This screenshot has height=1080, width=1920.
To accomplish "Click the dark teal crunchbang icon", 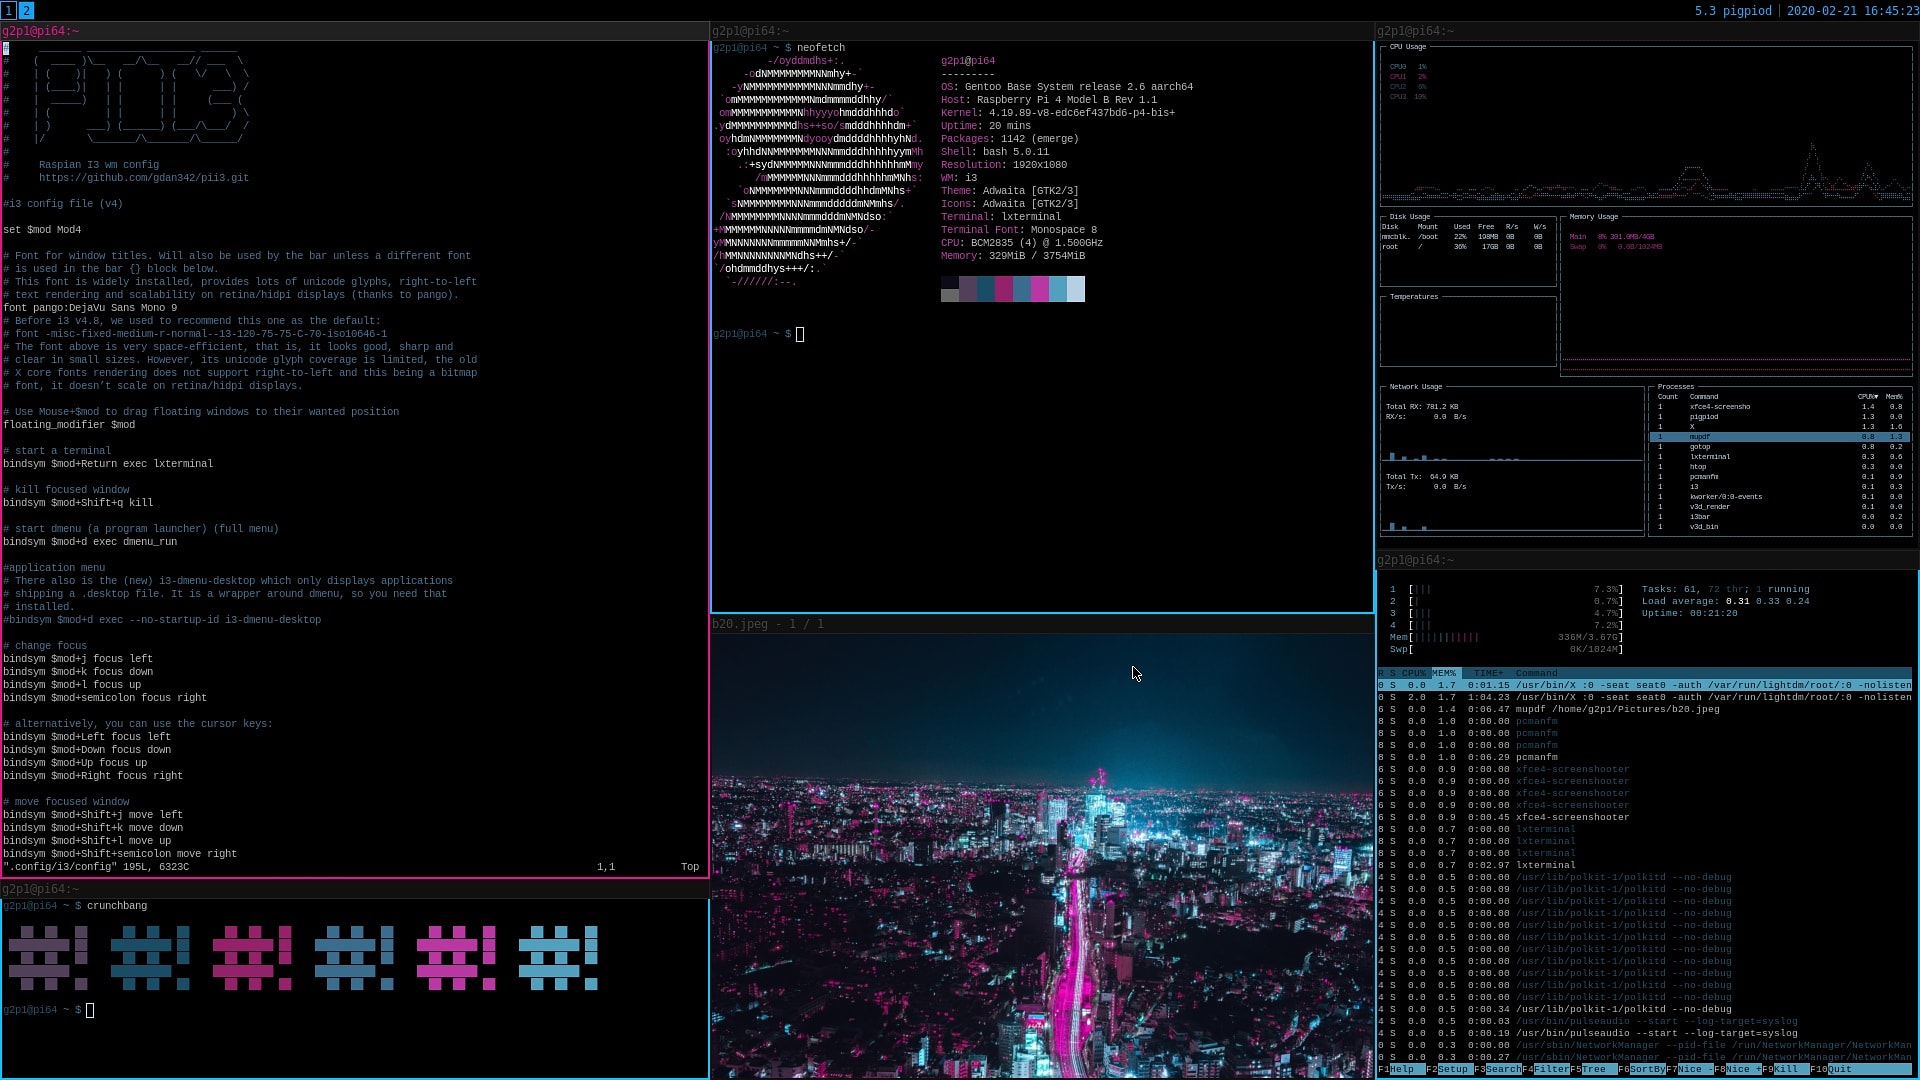I will tap(150, 958).
